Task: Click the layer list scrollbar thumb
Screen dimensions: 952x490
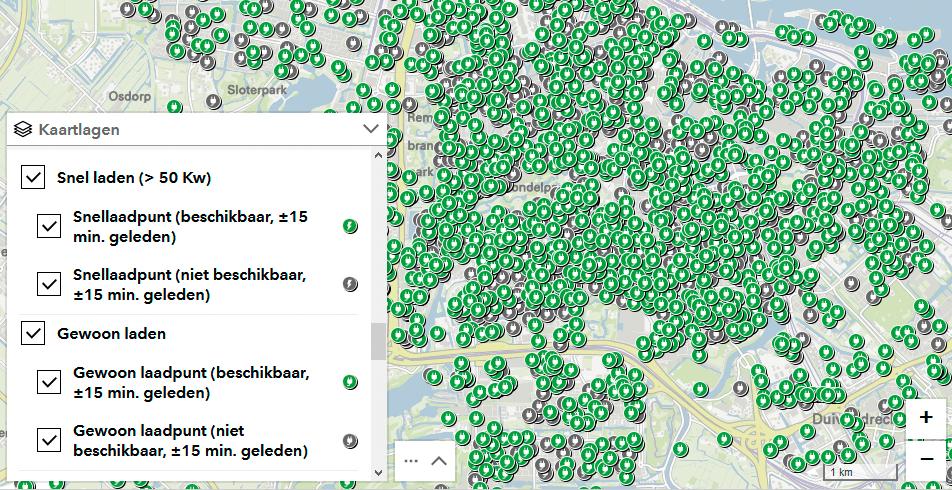Action: pos(378,341)
